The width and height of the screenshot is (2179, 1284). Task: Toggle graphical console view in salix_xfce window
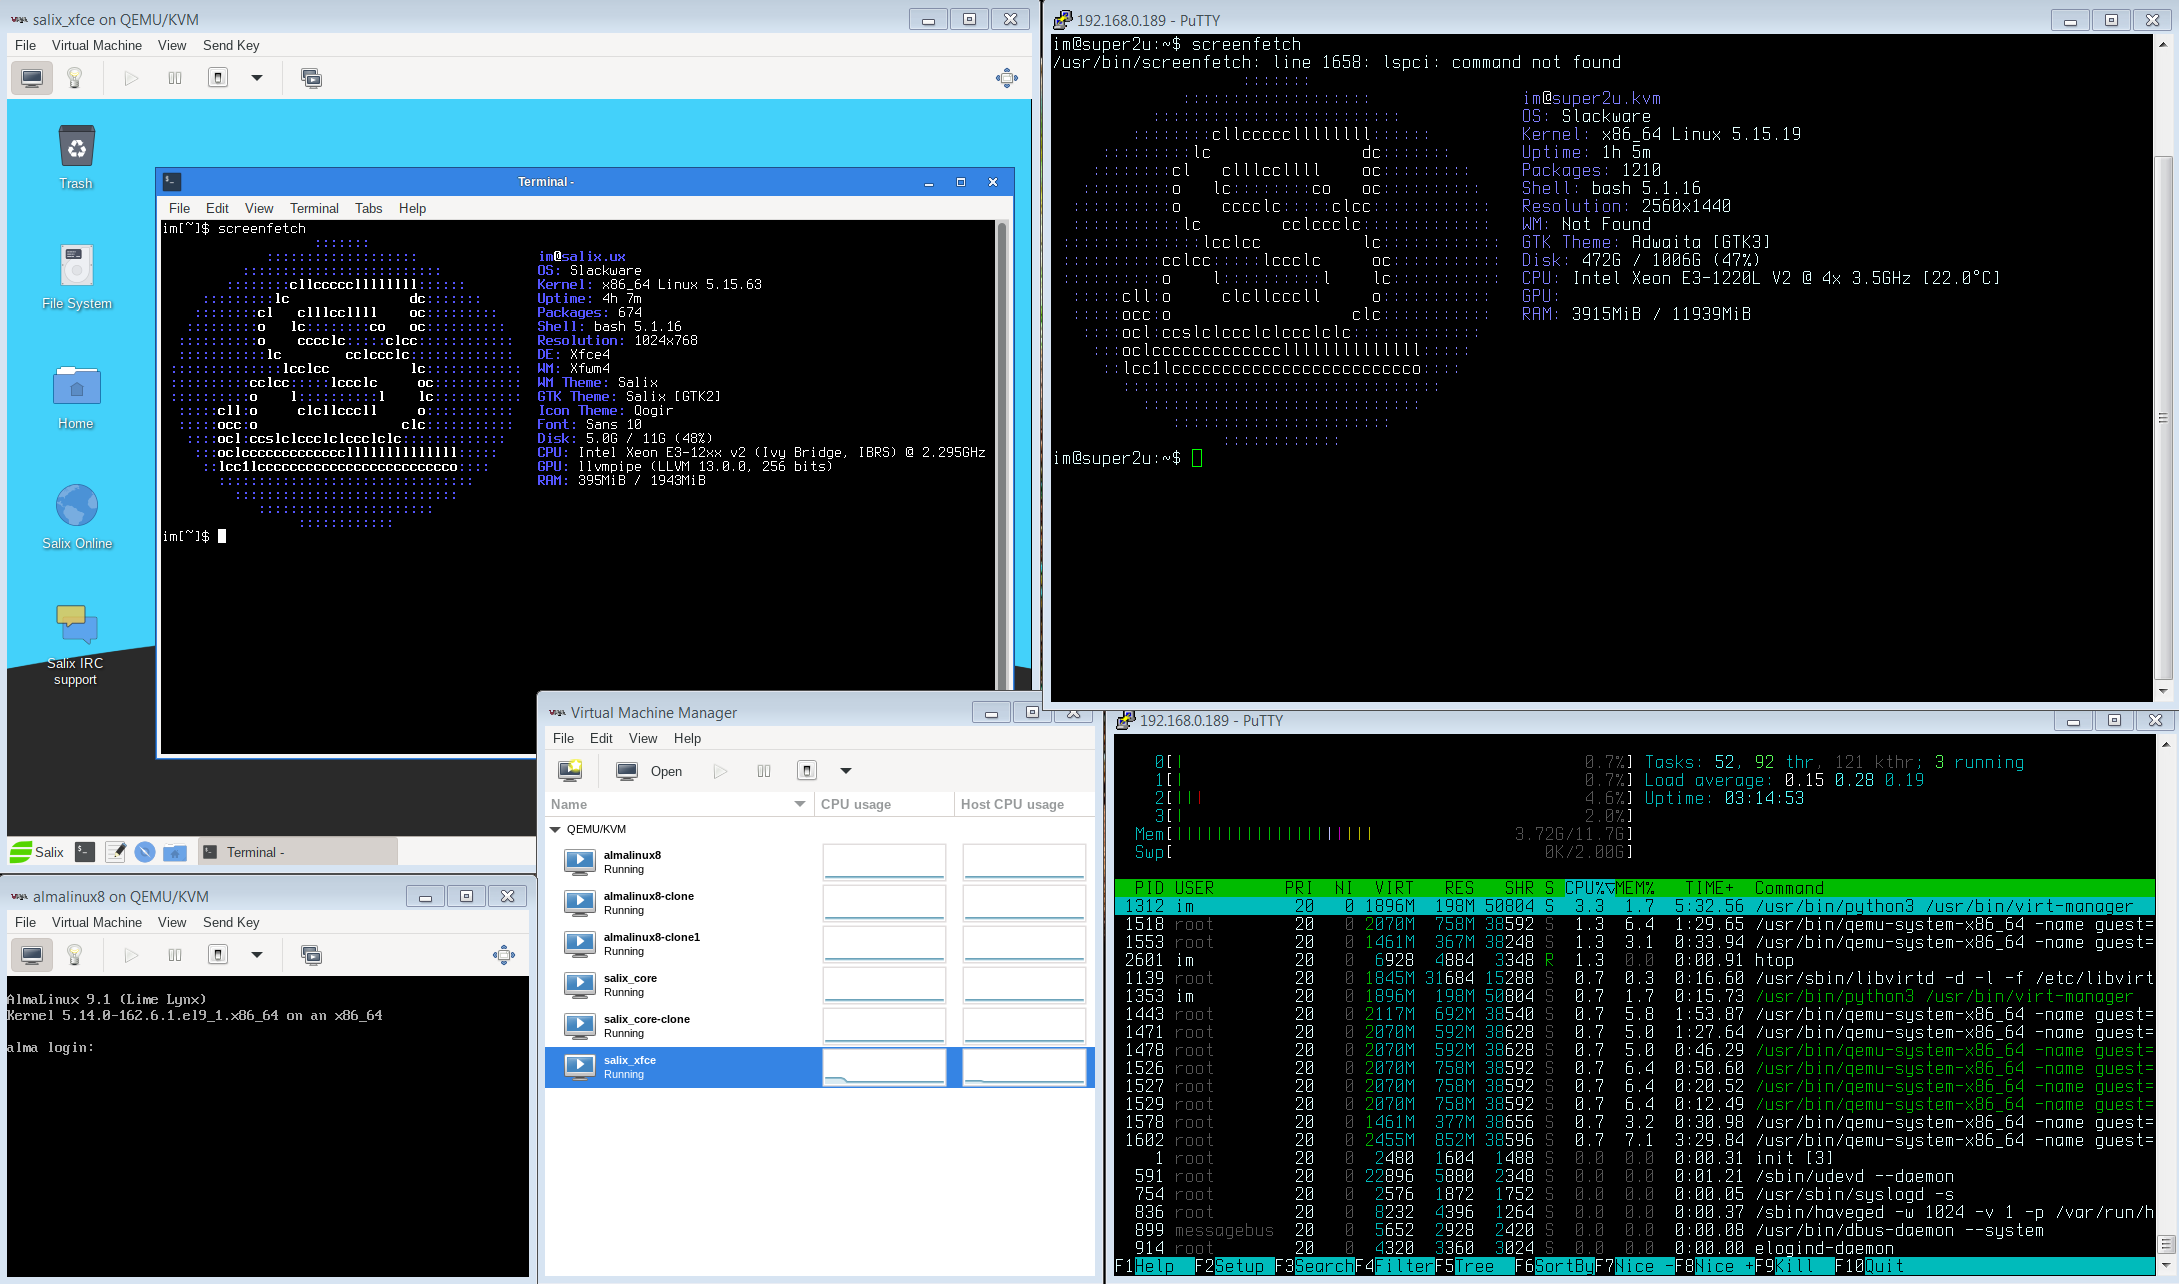coord(32,78)
